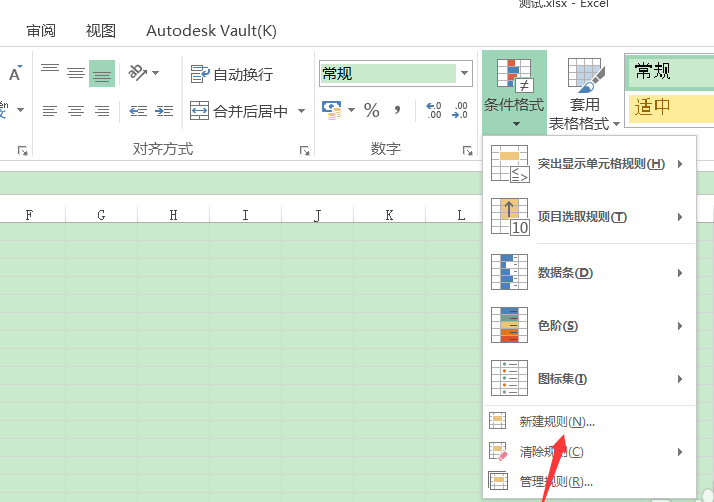Click the increase decimal icon
This screenshot has height=502, width=714.
point(434,110)
